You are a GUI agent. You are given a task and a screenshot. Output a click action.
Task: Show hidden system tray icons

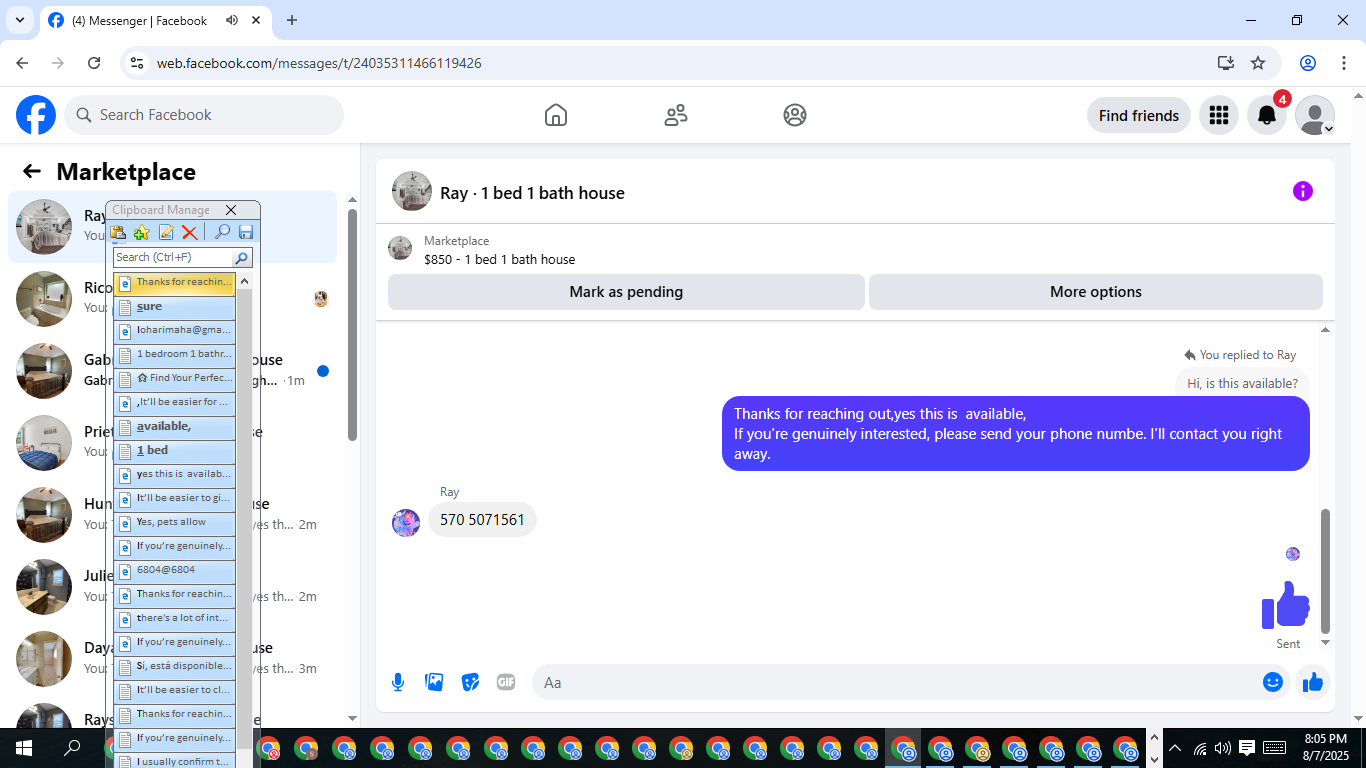click(1175, 748)
